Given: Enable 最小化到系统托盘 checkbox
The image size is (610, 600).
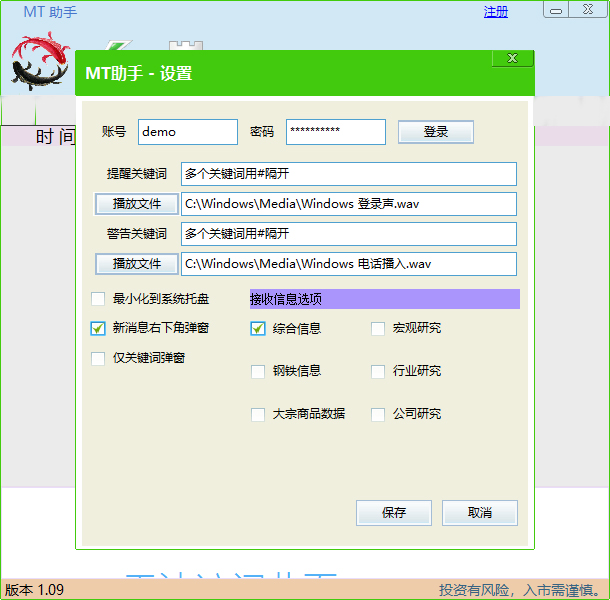Looking at the screenshot, I should pyautogui.click(x=98, y=298).
